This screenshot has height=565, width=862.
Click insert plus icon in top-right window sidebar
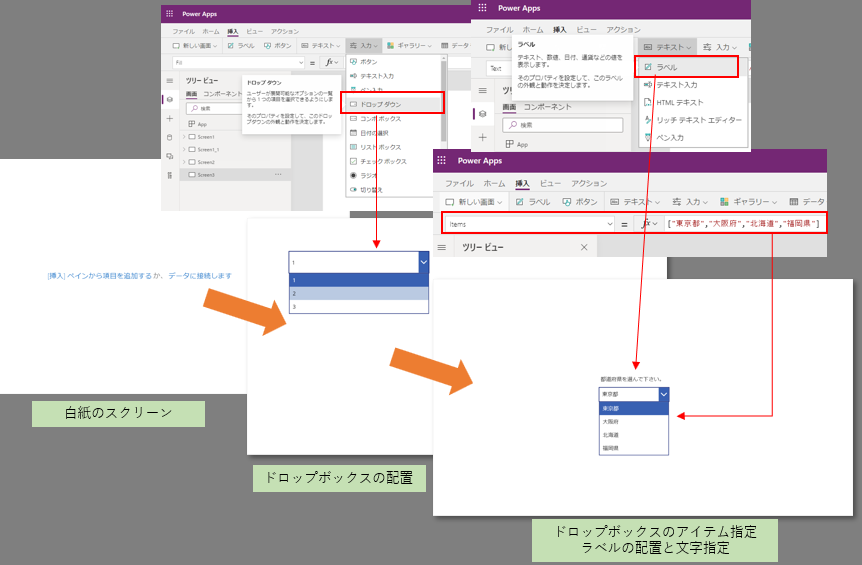[x=482, y=137]
